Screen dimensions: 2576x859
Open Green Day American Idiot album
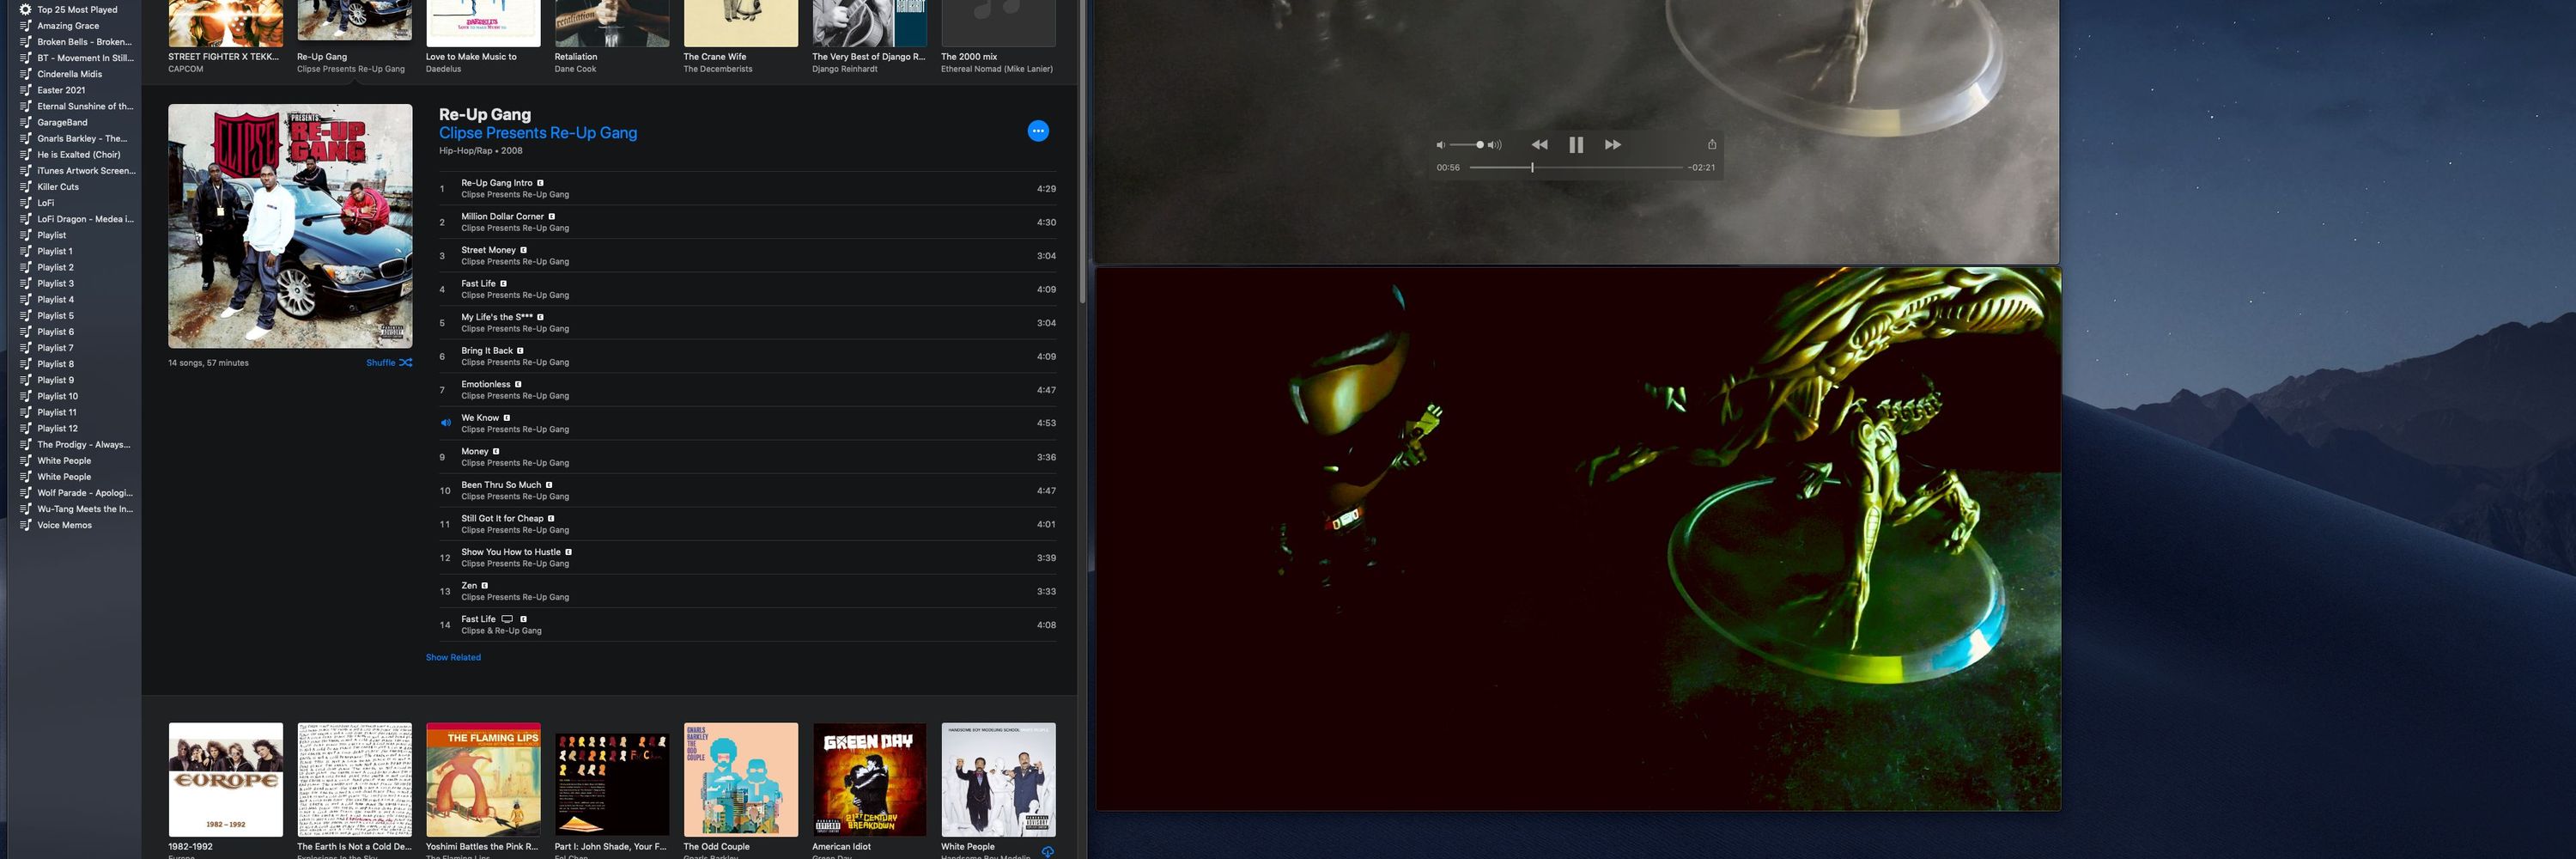869,780
